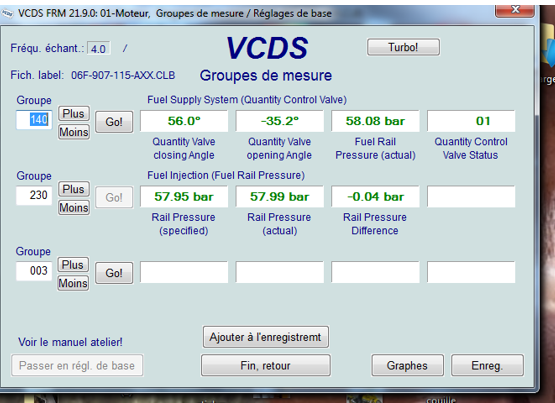Image resolution: width=555 pixels, height=403 pixels.
Task: Click the group 003 number field
Action: (34, 271)
